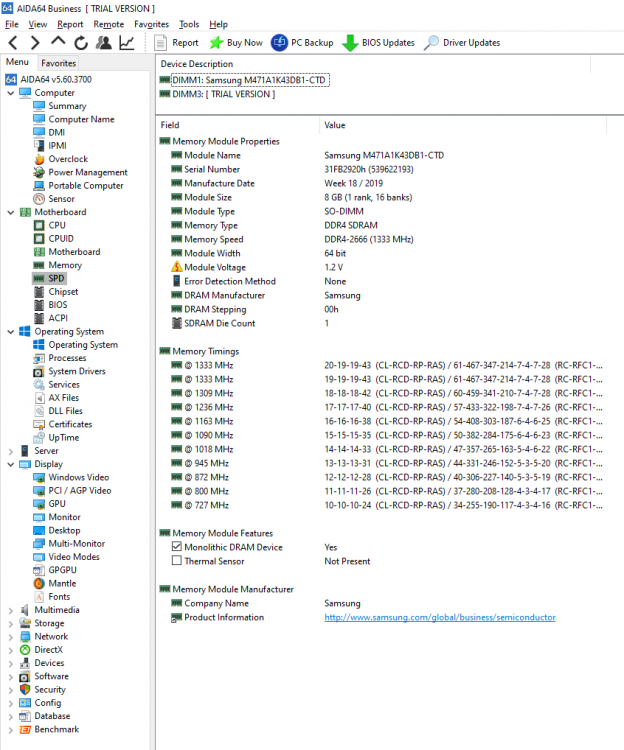Click the Refresh toolbar icon
Image resolution: width=624 pixels, height=750 pixels.
[81, 43]
